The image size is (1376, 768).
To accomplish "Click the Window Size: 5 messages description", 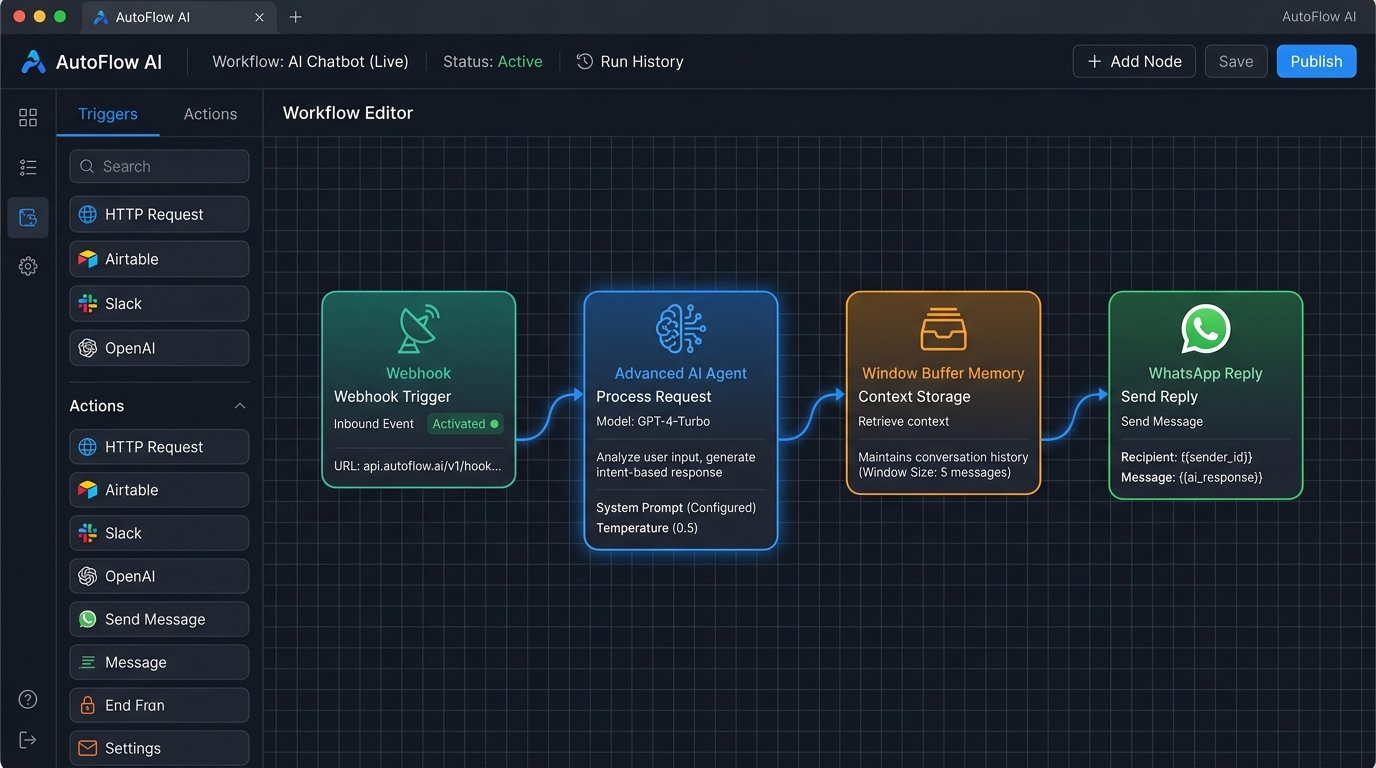I will pos(934,473).
